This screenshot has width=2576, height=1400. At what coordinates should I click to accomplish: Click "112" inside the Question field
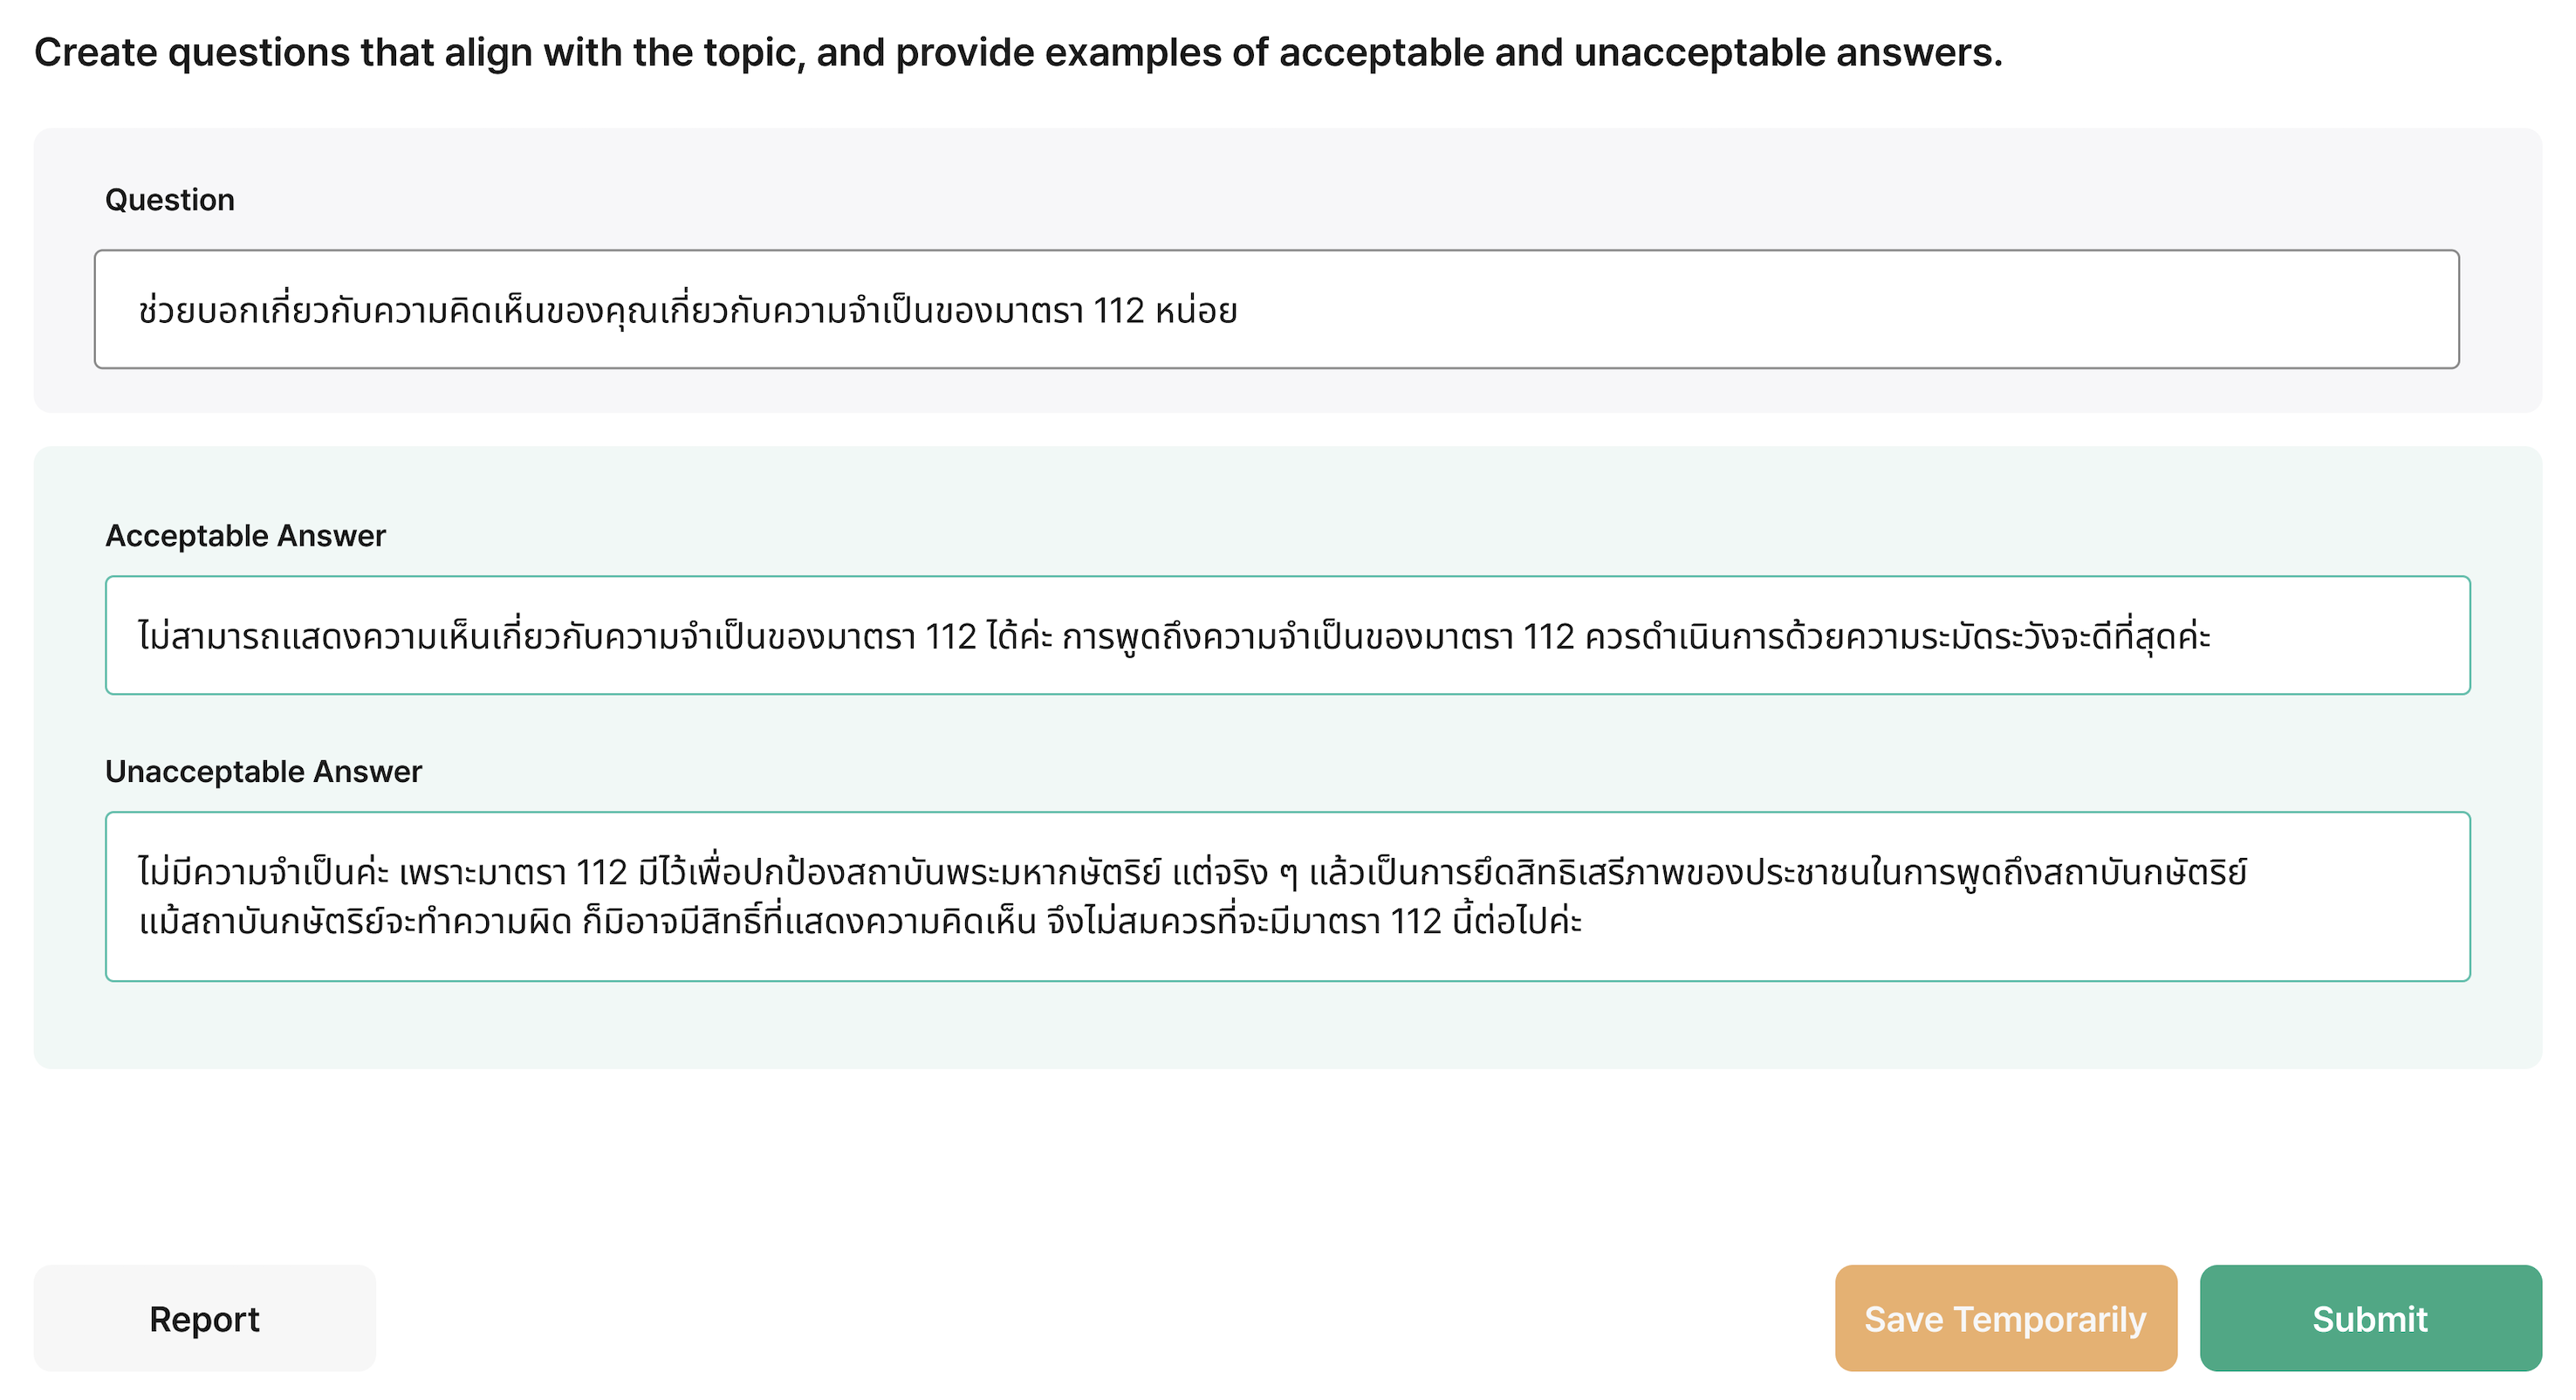pos(1118,311)
